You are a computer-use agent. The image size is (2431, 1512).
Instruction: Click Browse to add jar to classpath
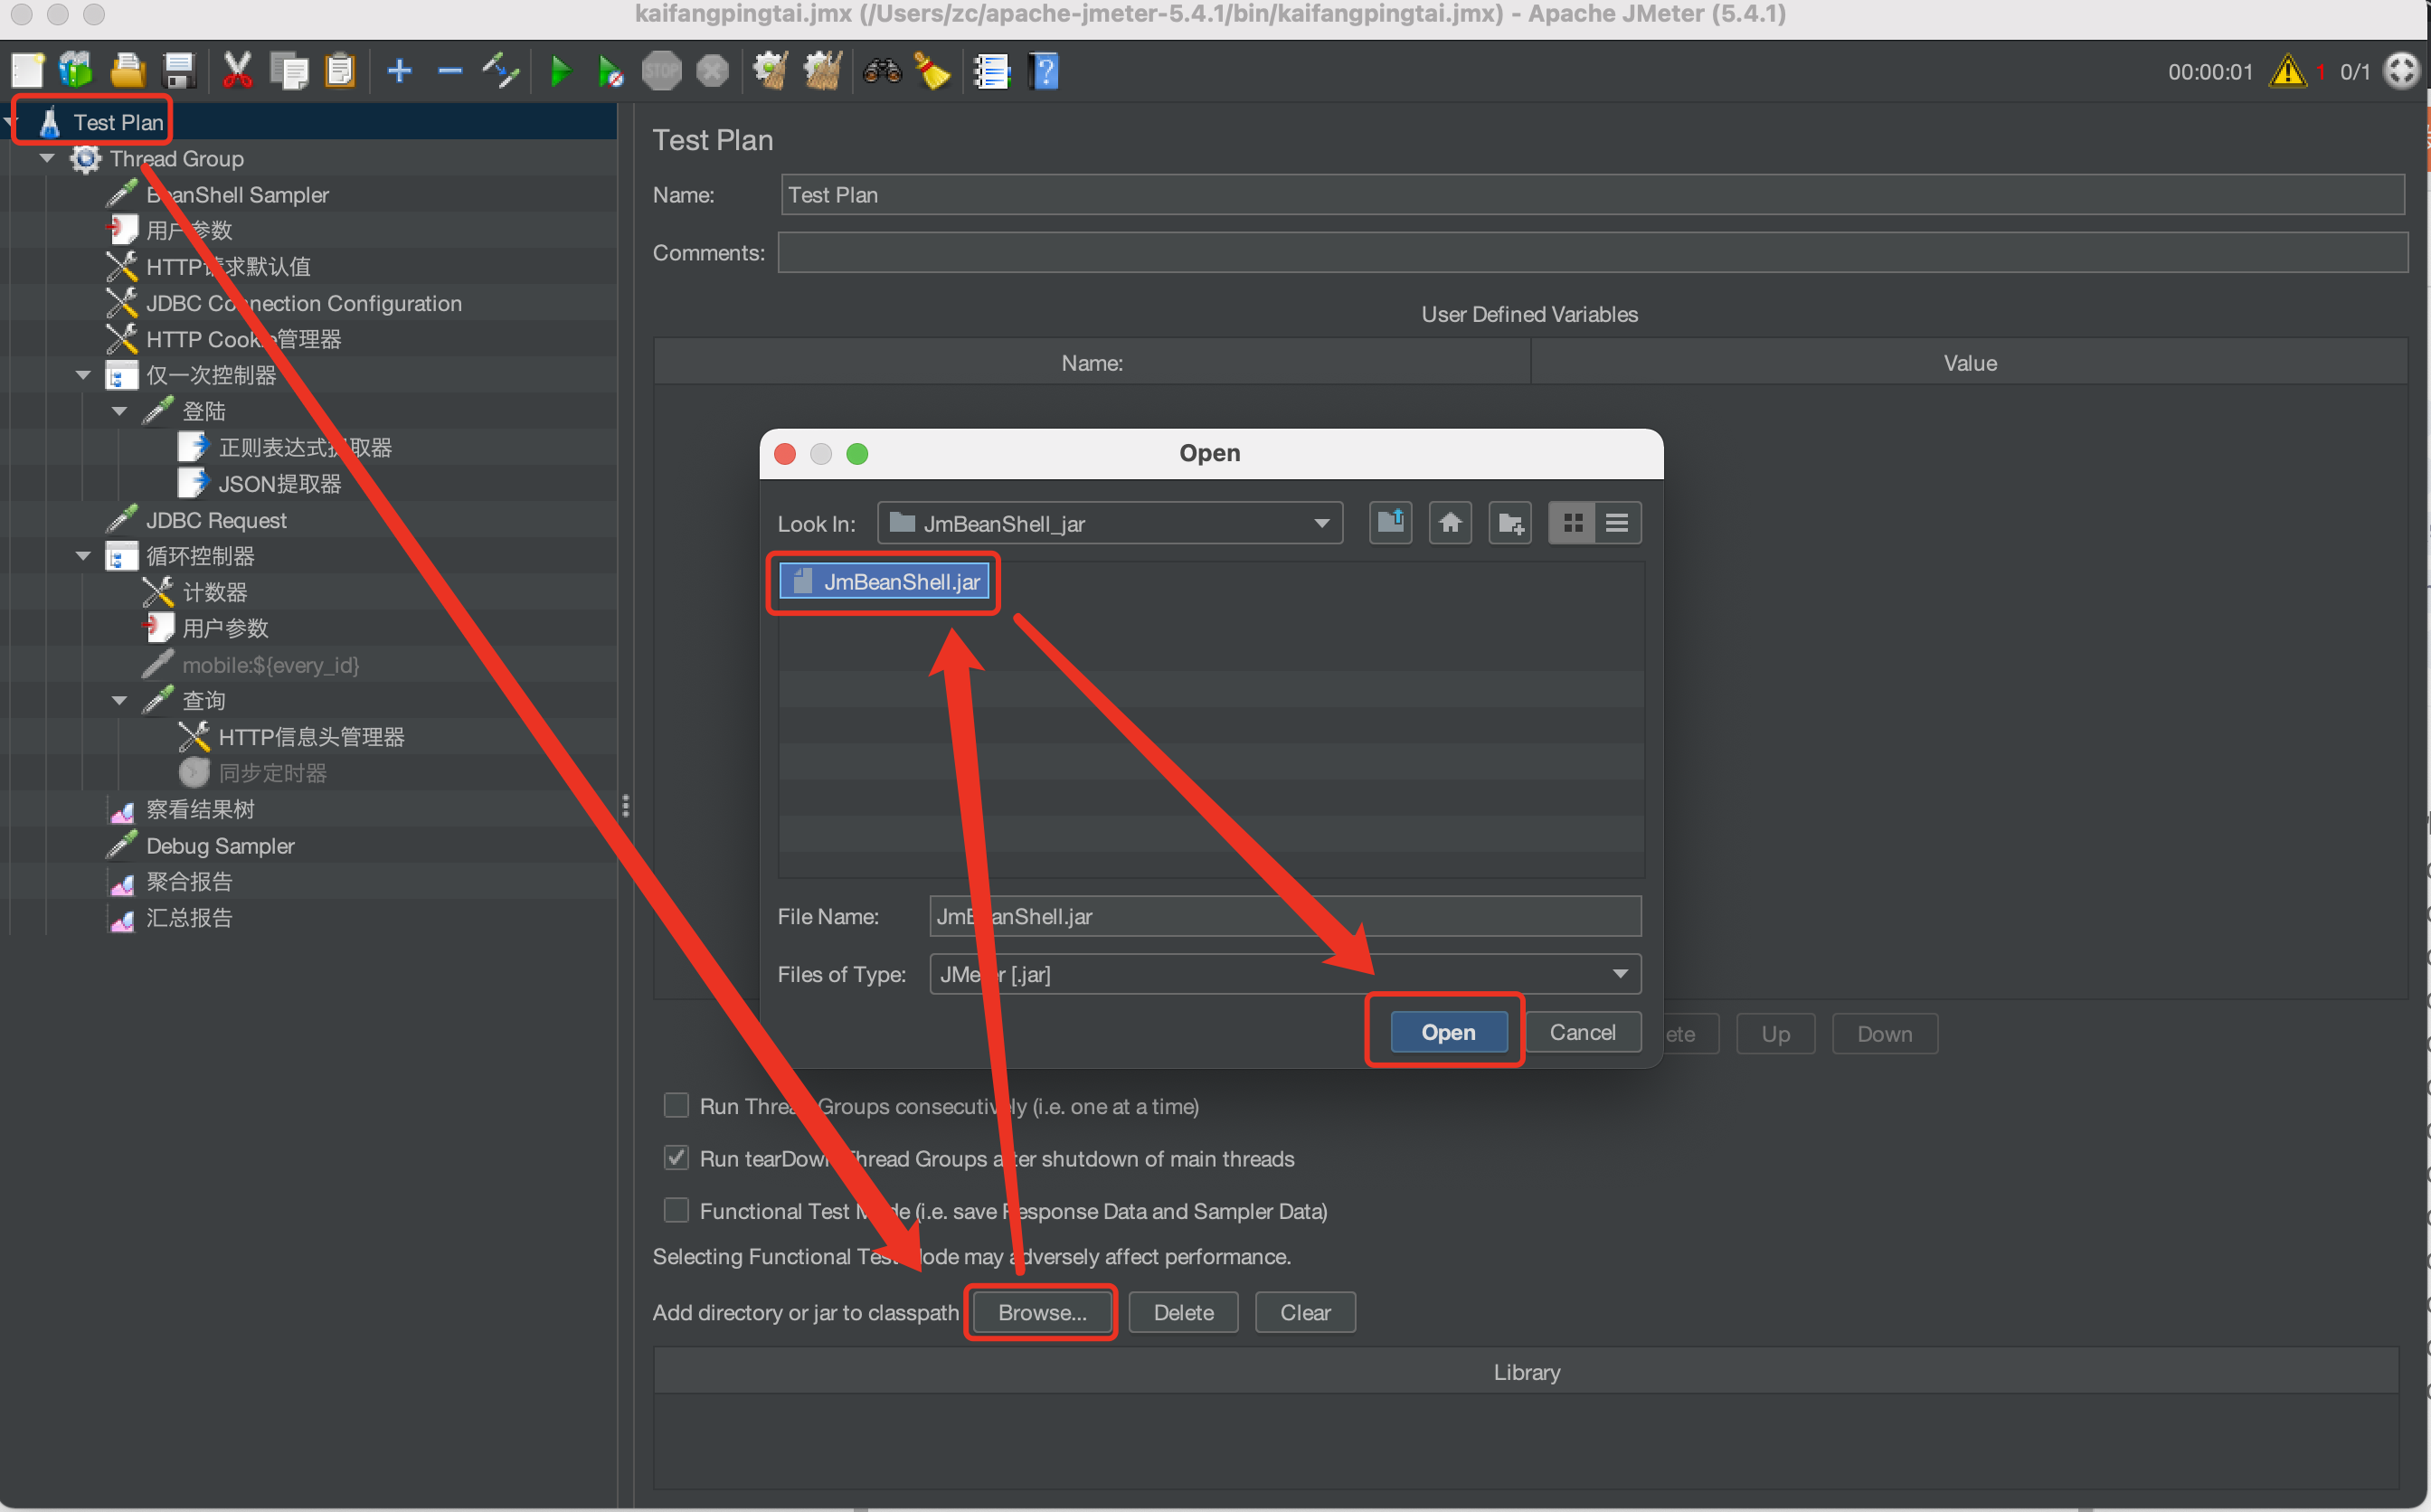[1038, 1311]
